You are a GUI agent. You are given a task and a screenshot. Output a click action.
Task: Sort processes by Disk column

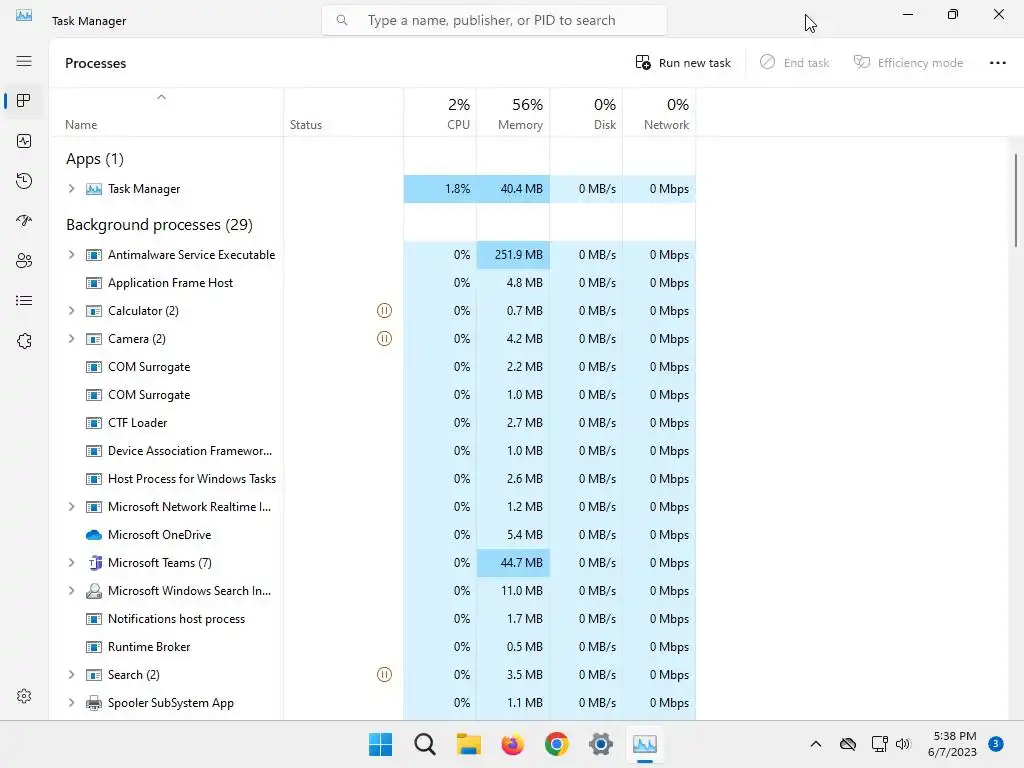pos(586,112)
